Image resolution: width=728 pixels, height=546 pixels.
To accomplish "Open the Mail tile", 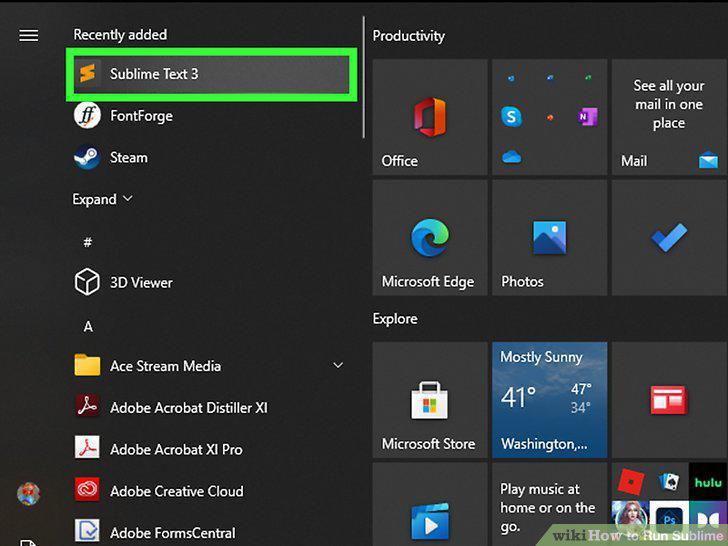I will pyautogui.click(x=669, y=117).
